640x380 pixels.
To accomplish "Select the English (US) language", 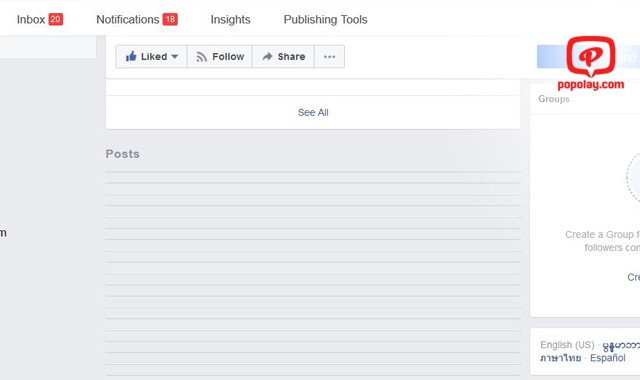I will coord(567,344).
